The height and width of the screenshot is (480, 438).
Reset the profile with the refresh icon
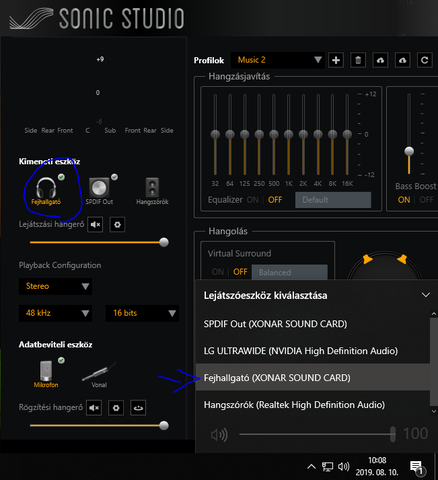tap(425, 60)
